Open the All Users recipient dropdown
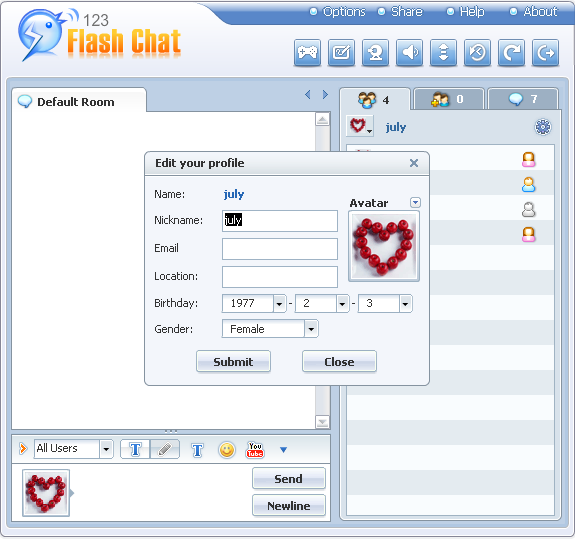 pos(106,449)
